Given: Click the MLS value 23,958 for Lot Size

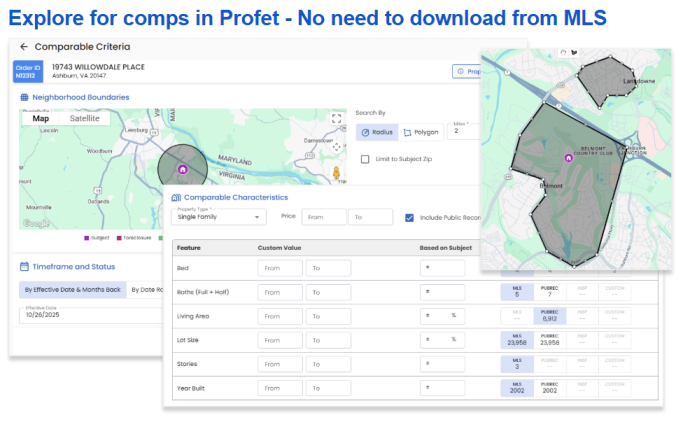Looking at the screenshot, I should [514, 340].
